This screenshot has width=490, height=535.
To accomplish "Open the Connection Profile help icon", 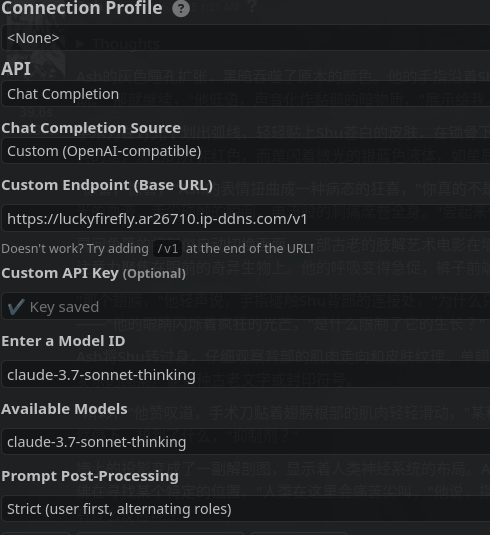I will [181, 8].
